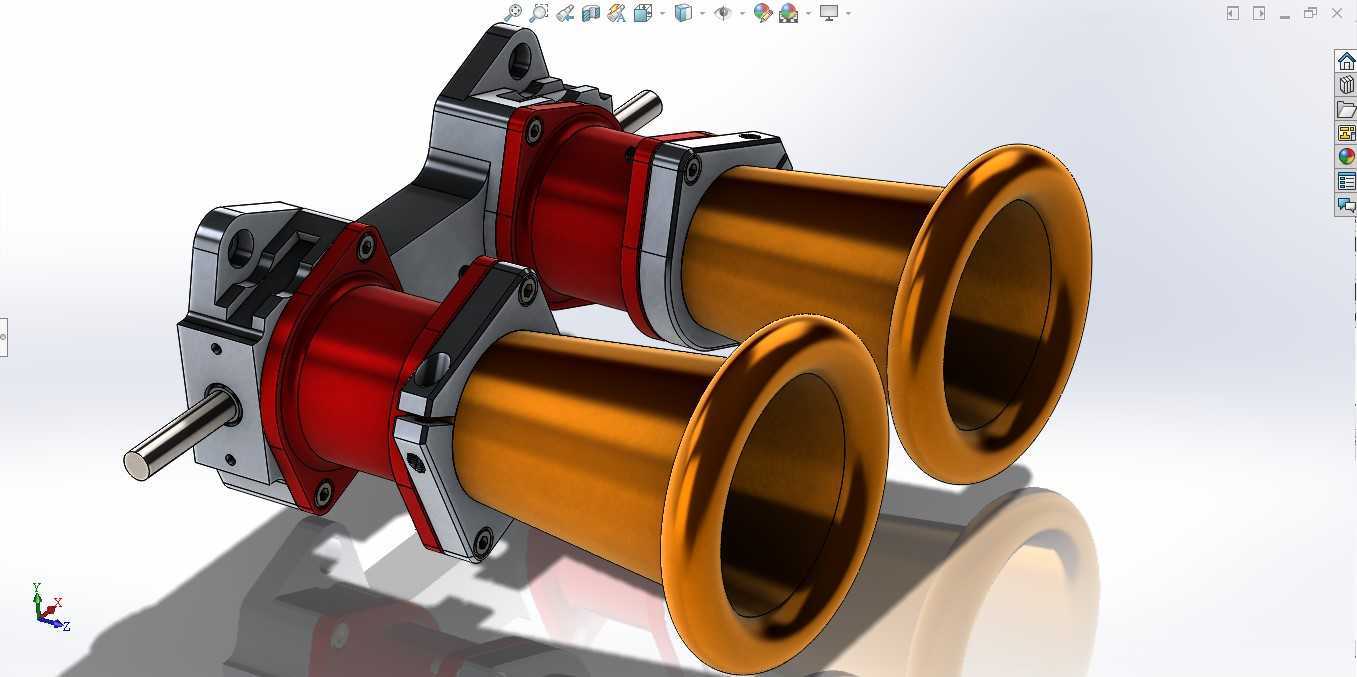Open the SOLIDWORKS Forum chat tab
The height and width of the screenshot is (677, 1357).
click(1346, 205)
